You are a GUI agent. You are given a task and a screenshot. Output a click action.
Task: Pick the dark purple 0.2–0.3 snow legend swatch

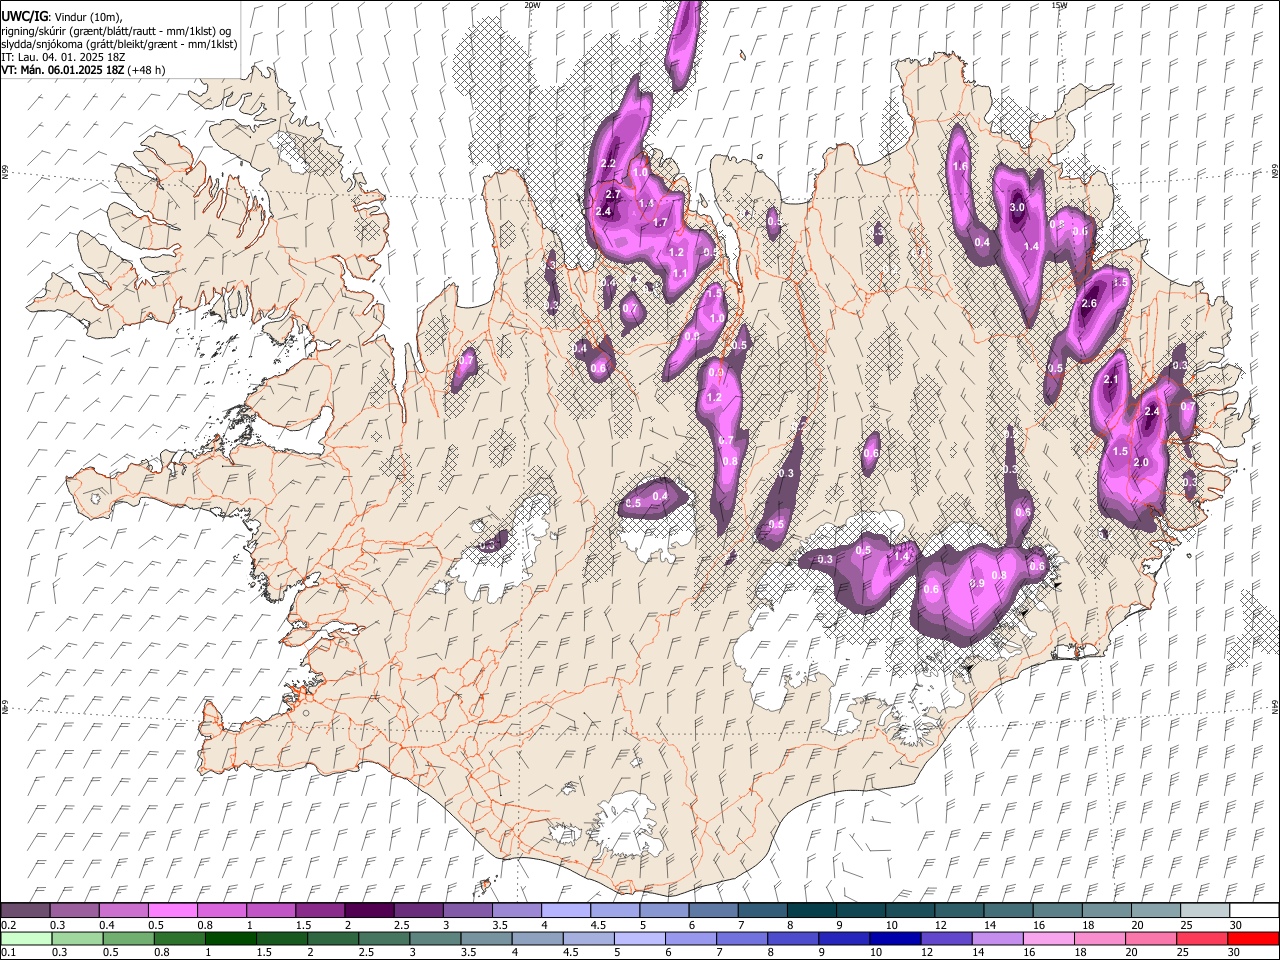(25, 911)
